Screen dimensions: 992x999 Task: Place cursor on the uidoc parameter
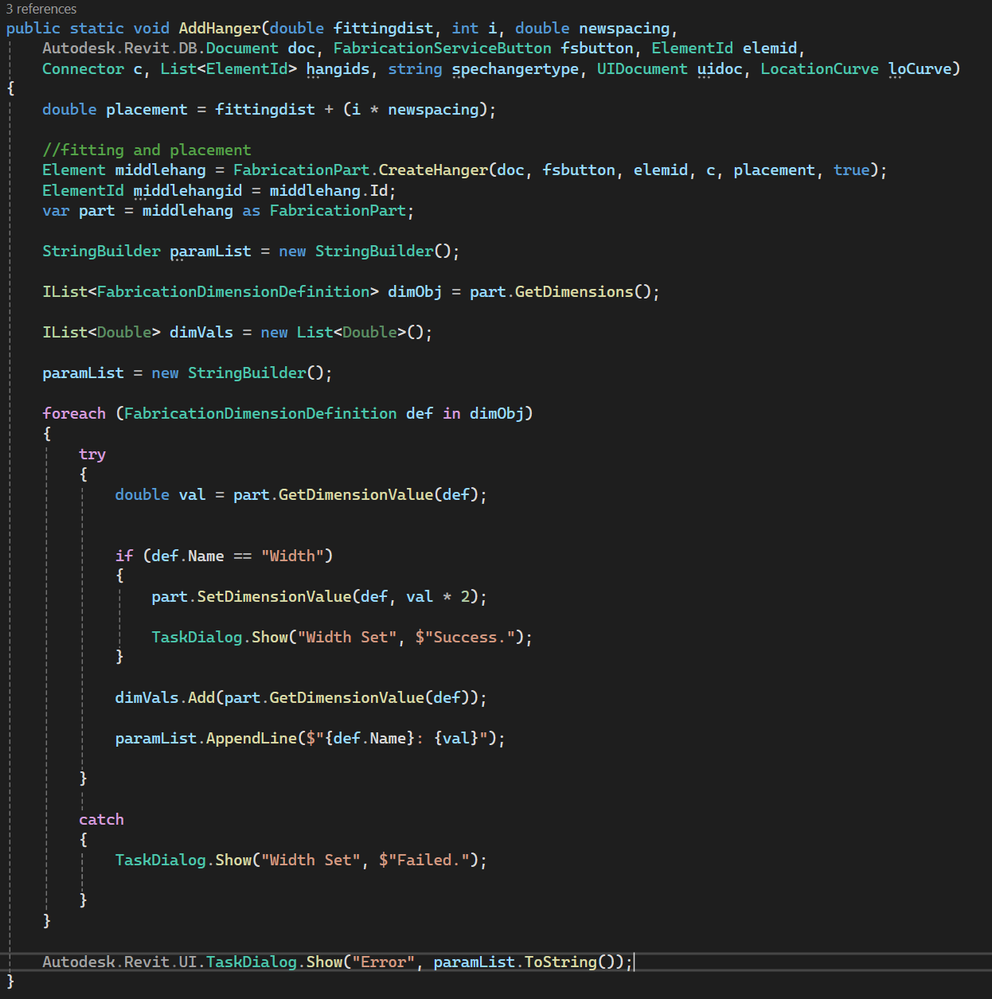[x=720, y=69]
